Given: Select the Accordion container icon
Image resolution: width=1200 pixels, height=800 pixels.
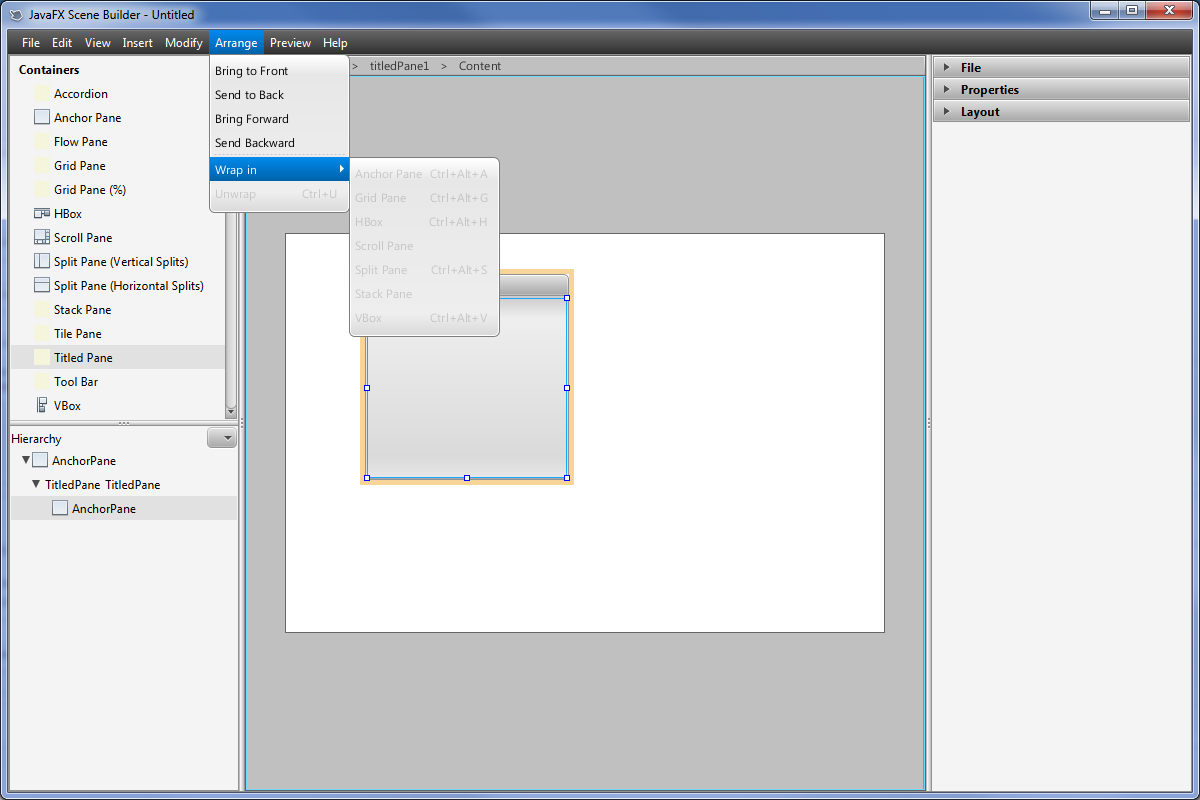Looking at the screenshot, I should point(42,94).
